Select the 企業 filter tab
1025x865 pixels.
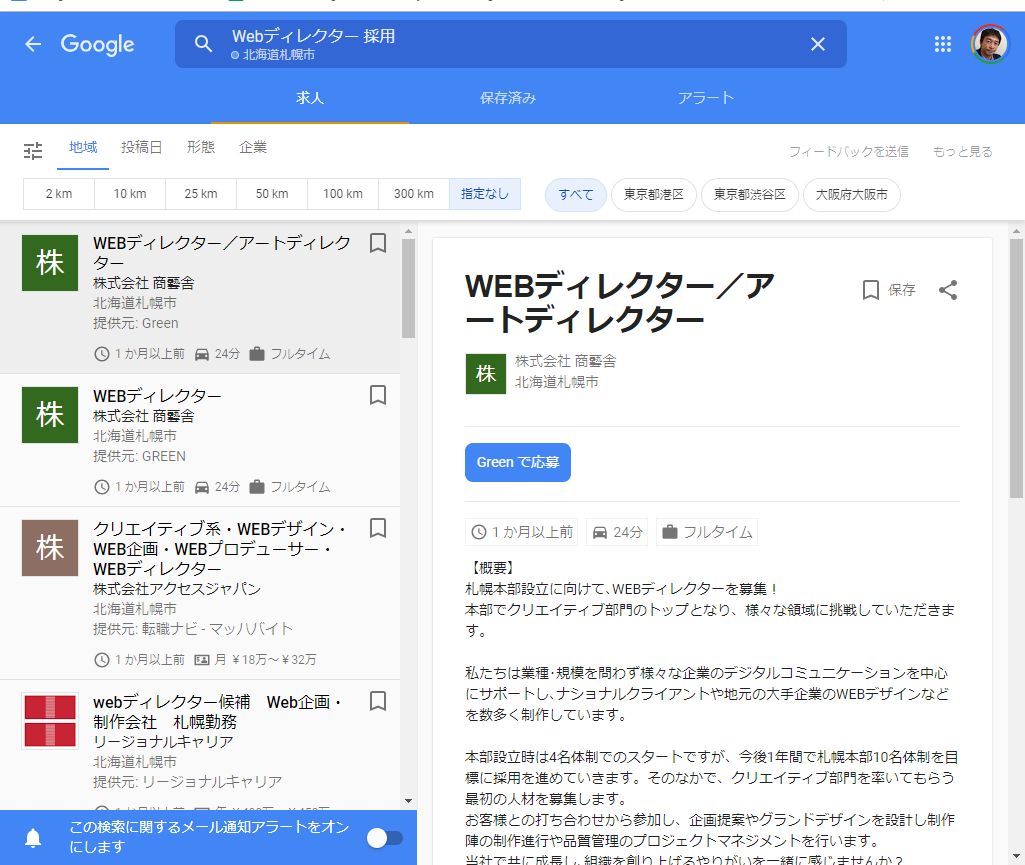[x=253, y=148]
